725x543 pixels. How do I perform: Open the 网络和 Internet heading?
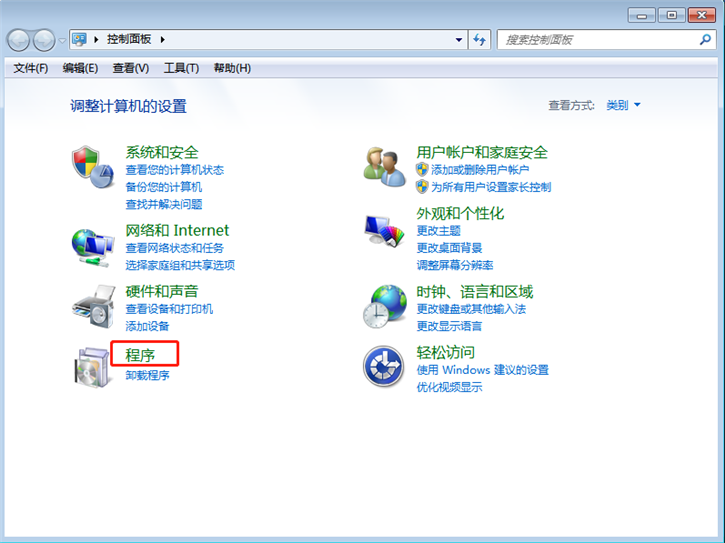177,230
